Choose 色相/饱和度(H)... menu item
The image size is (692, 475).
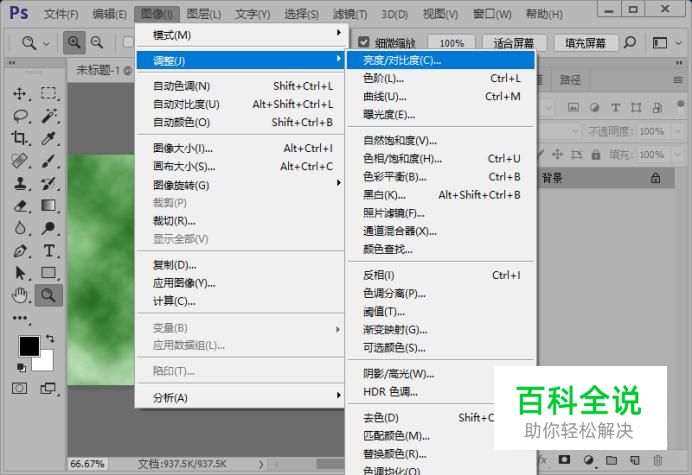tap(441, 158)
